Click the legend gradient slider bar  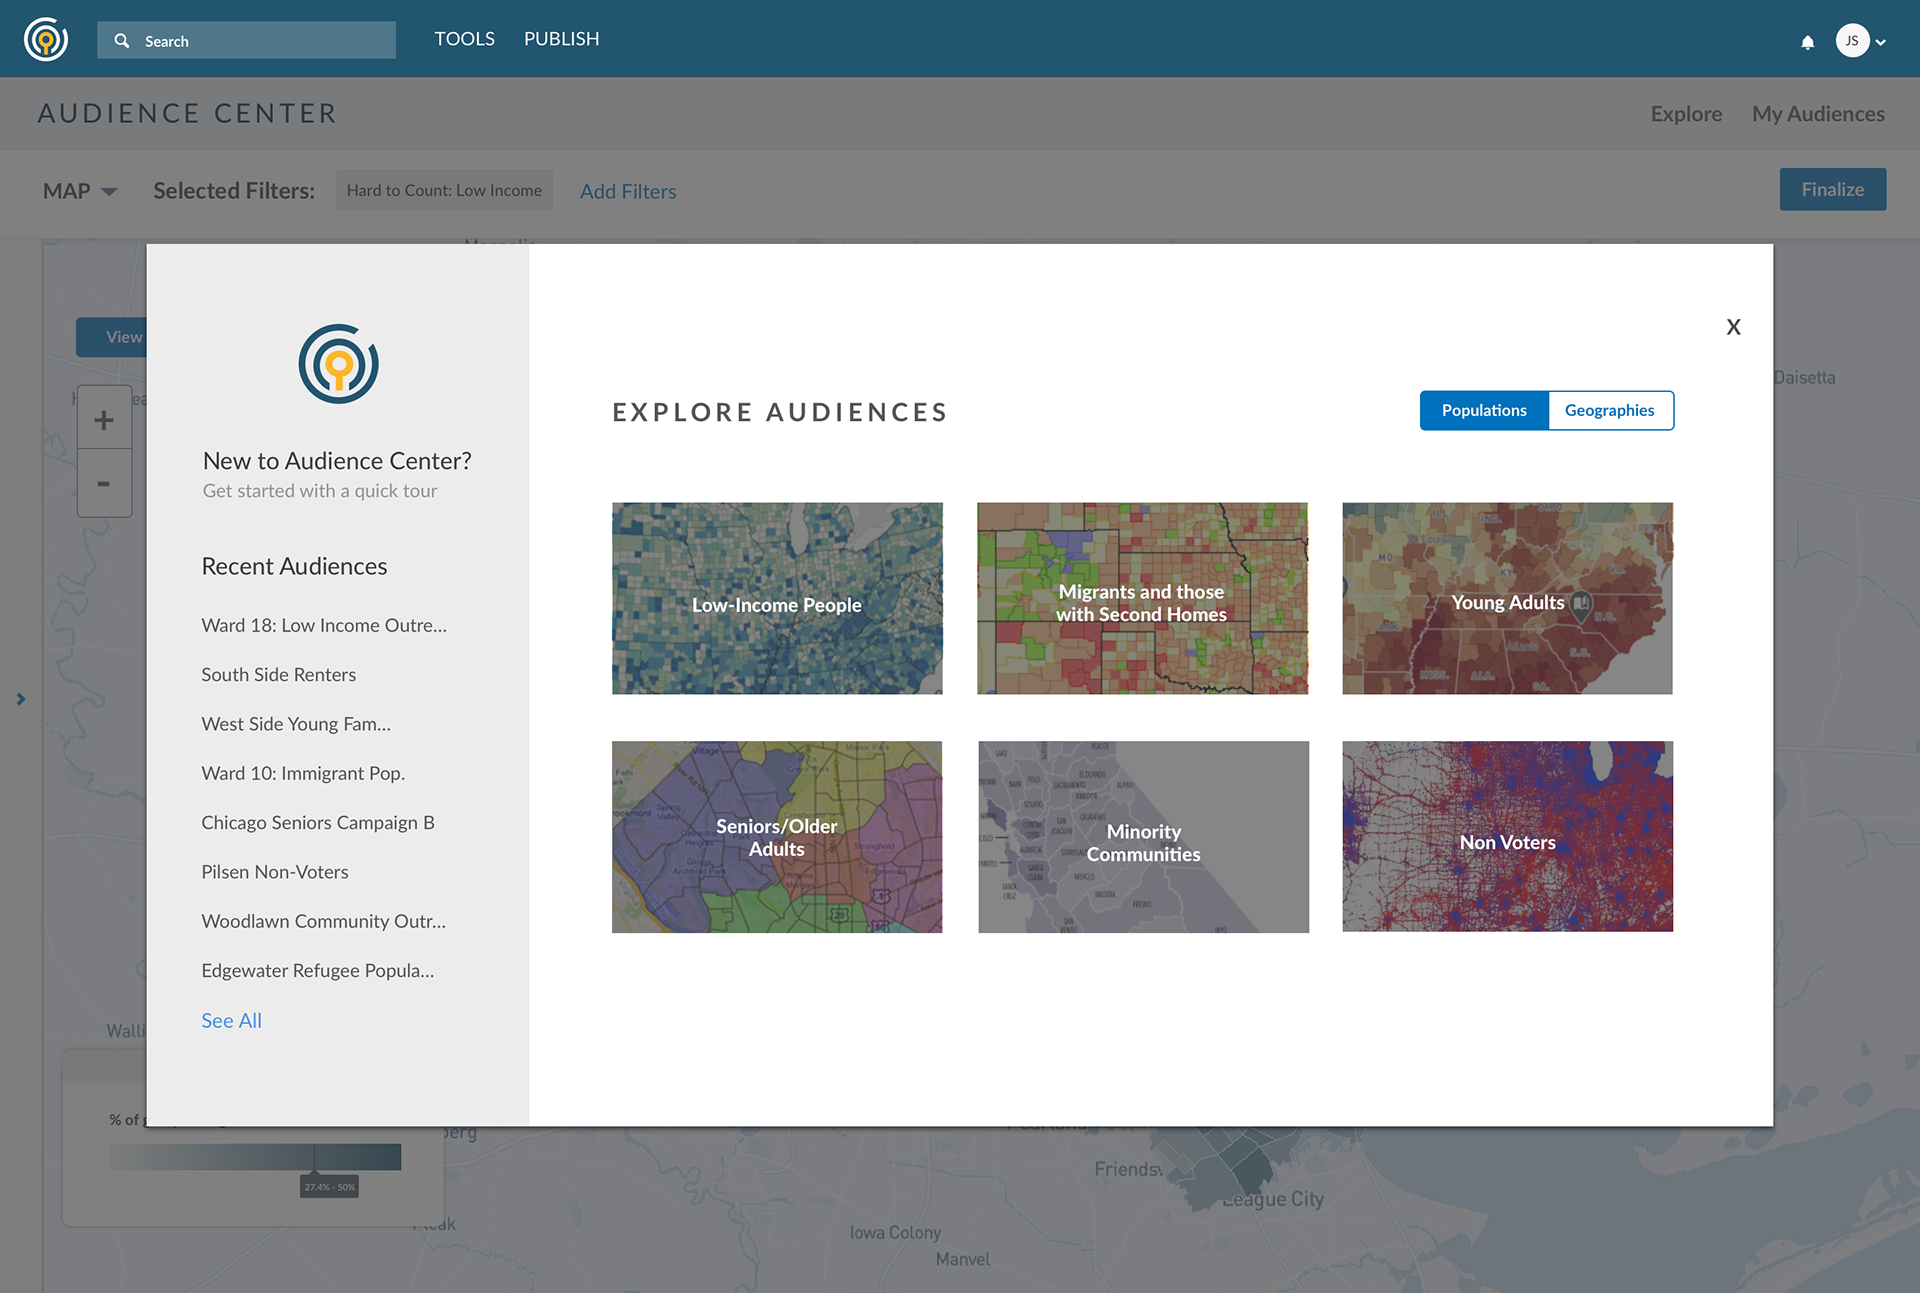click(x=255, y=1157)
